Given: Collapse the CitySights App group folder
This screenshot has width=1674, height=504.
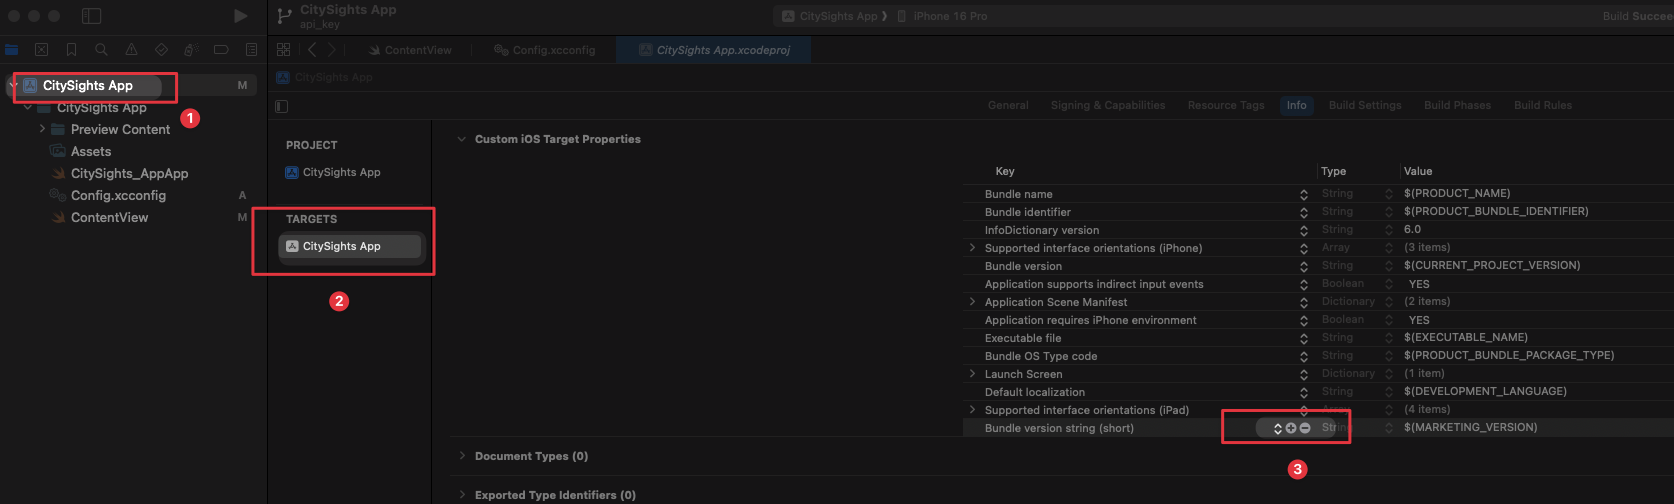Looking at the screenshot, I should tap(28, 107).
